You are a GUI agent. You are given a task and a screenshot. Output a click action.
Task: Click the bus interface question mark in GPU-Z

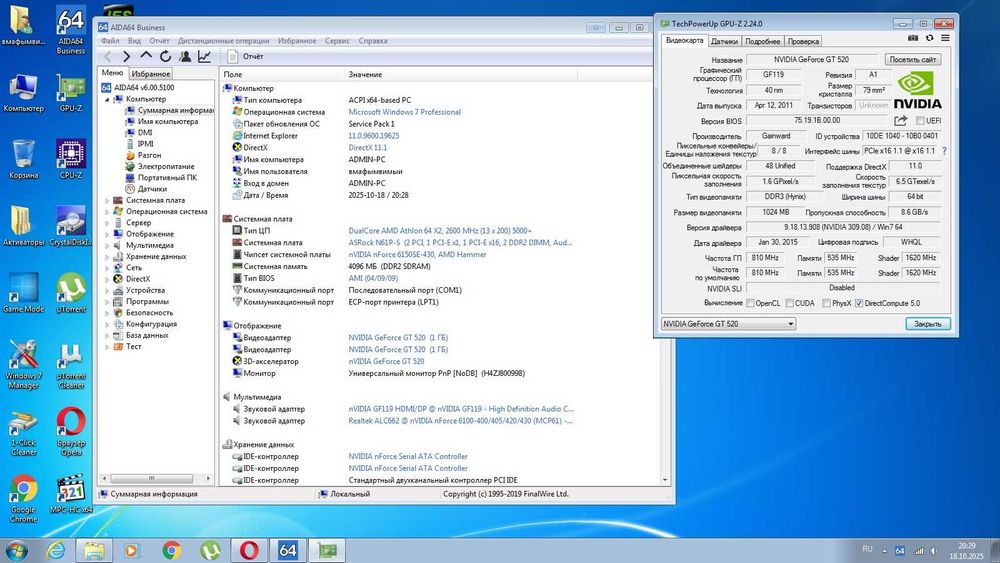tap(944, 151)
